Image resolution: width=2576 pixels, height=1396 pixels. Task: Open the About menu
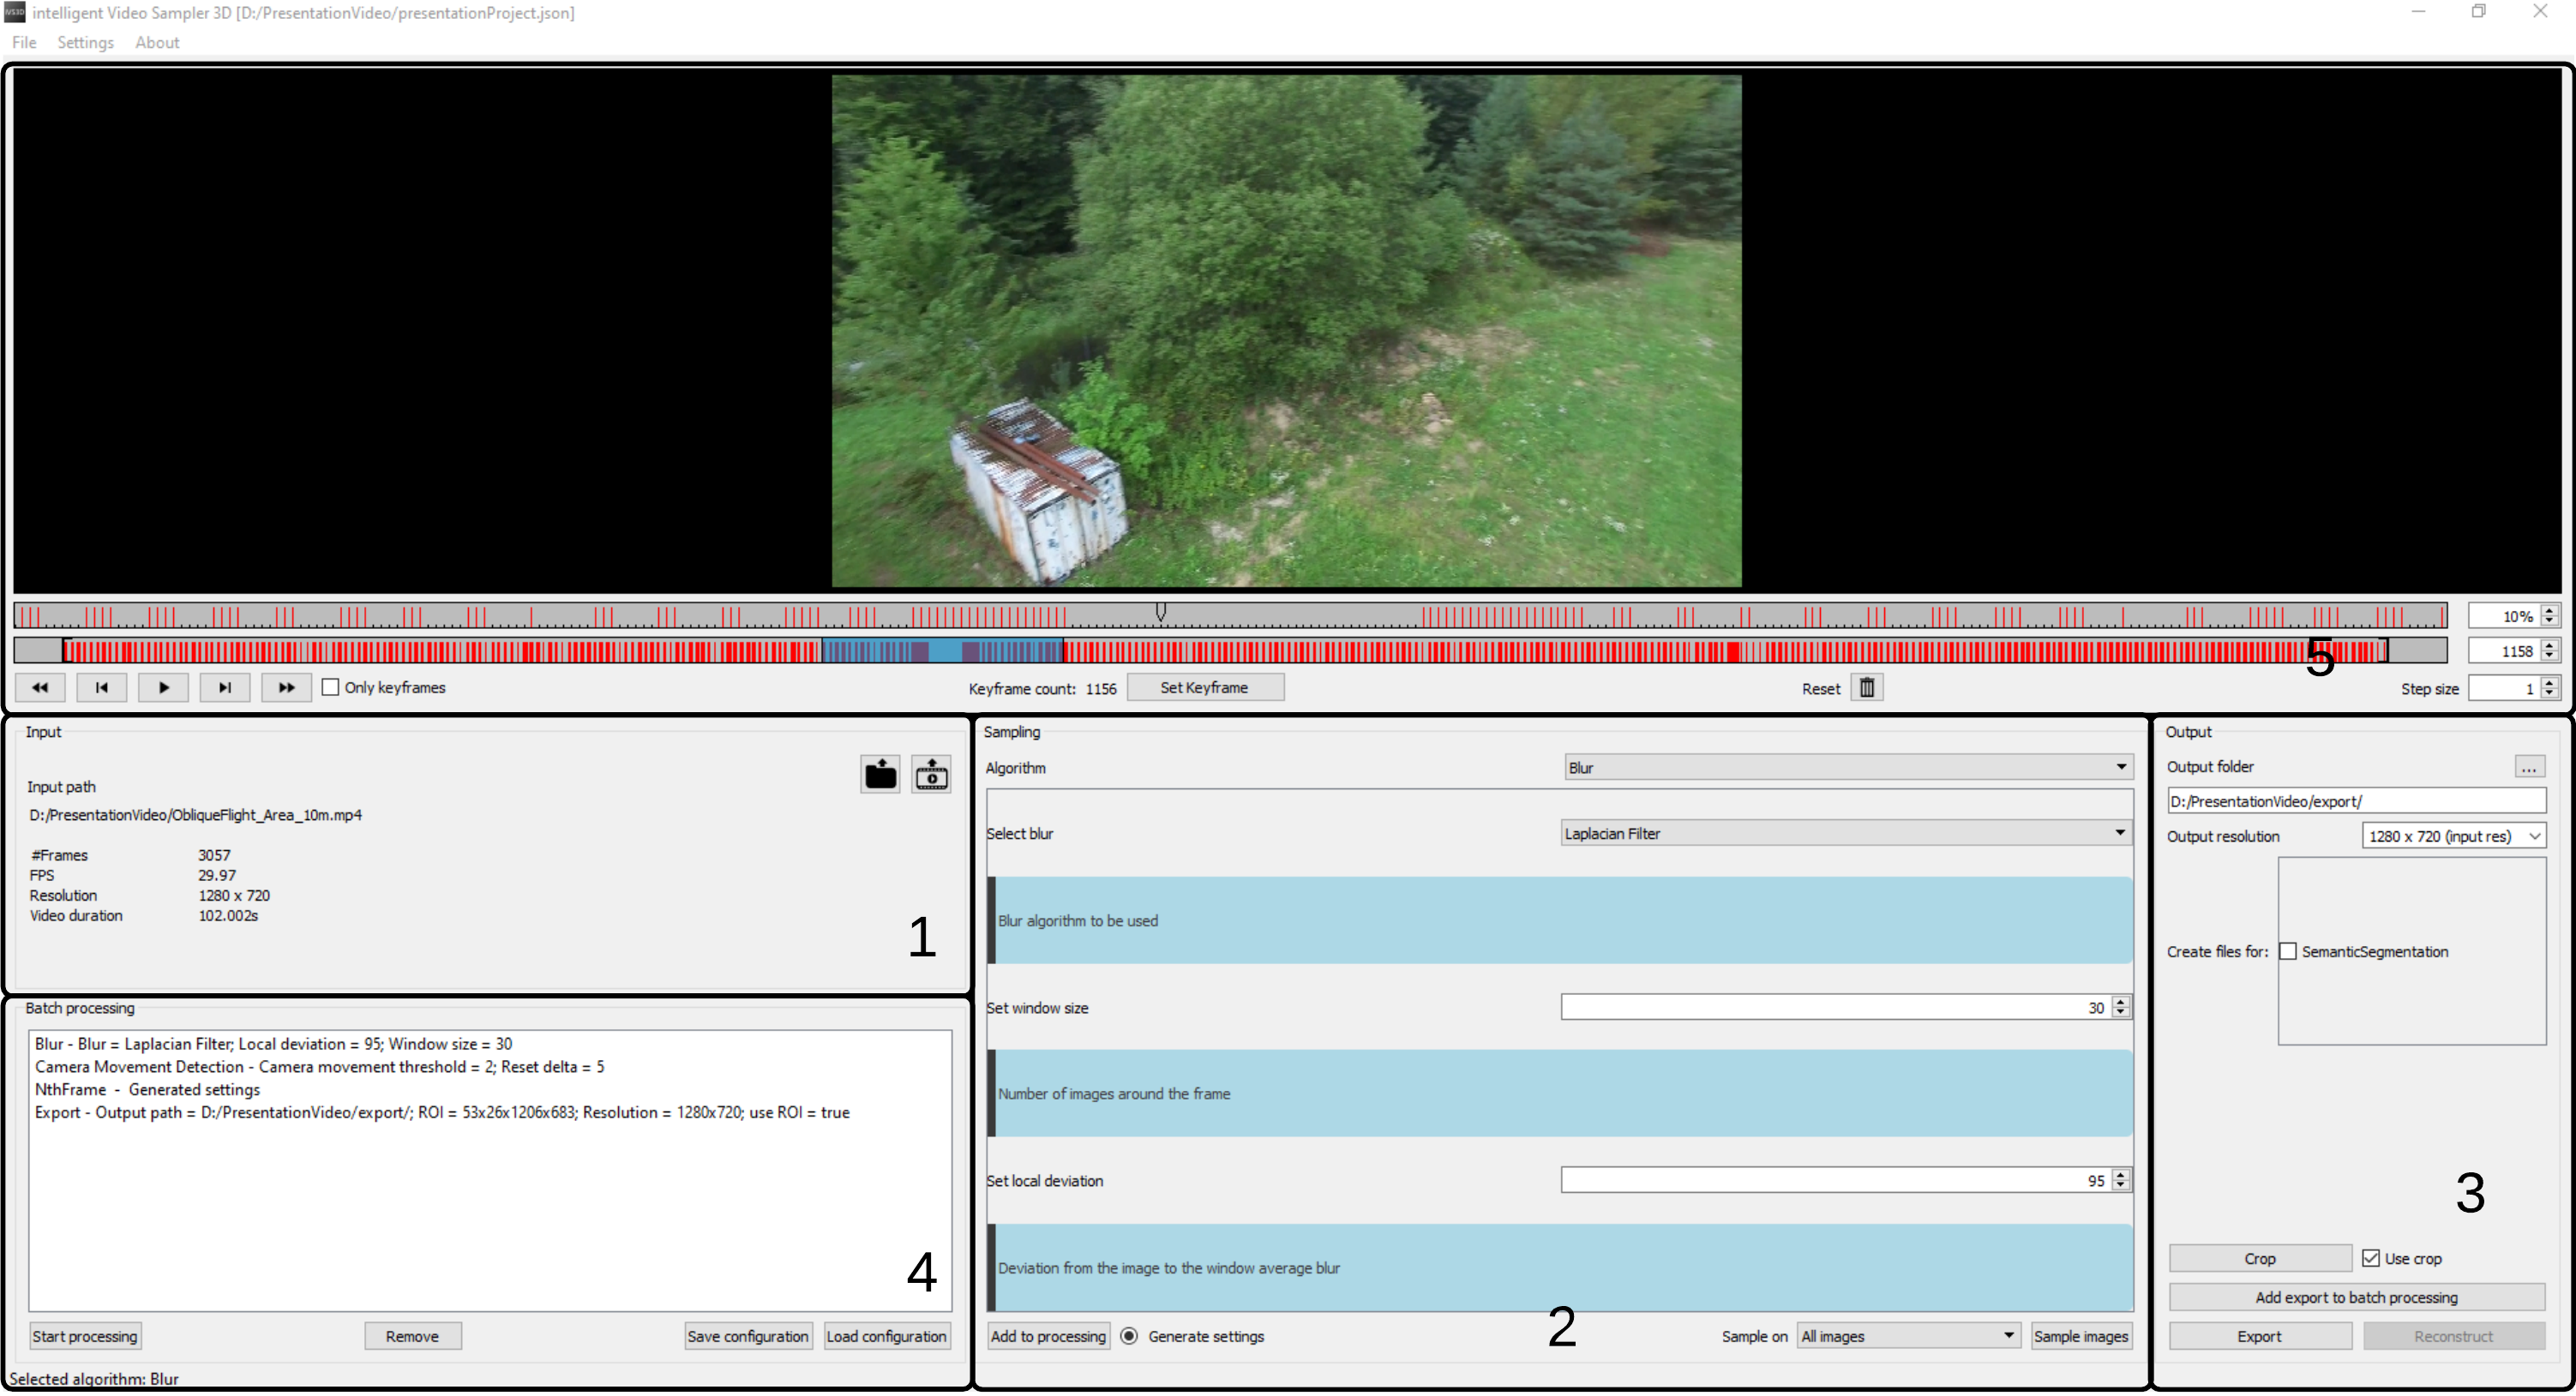click(157, 43)
